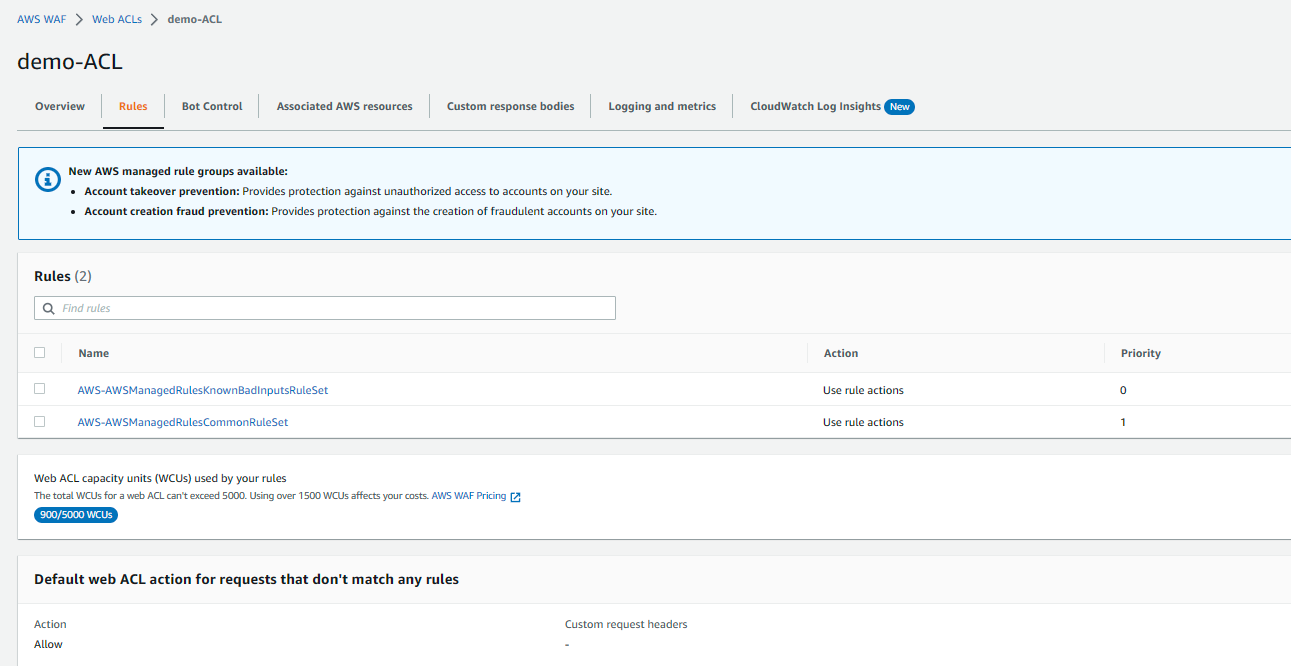Open the Logging and metrics tab
The height and width of the screenshot is (666, 1291).
(x=662, y=106)
